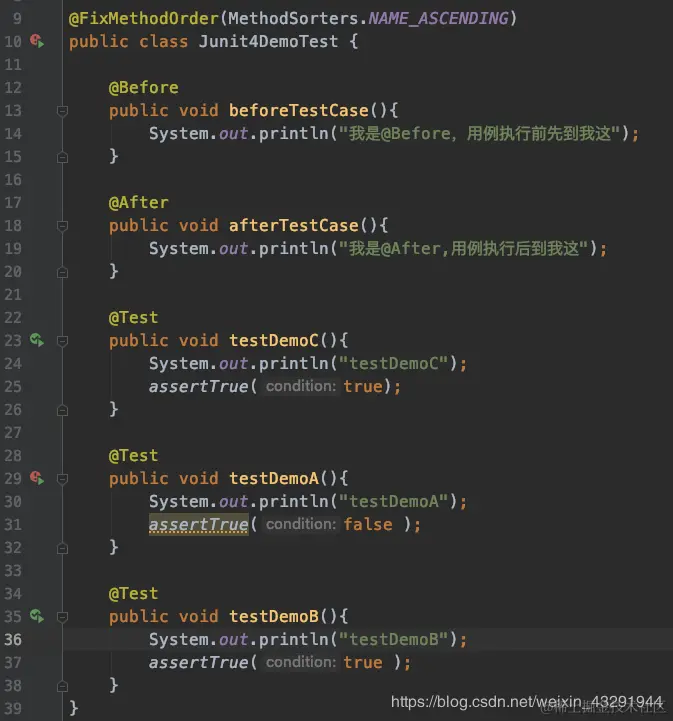This screenshot has height=721, width=673.
Task: Click the @Test annotation above testDemoA
Action: point(133,455)
